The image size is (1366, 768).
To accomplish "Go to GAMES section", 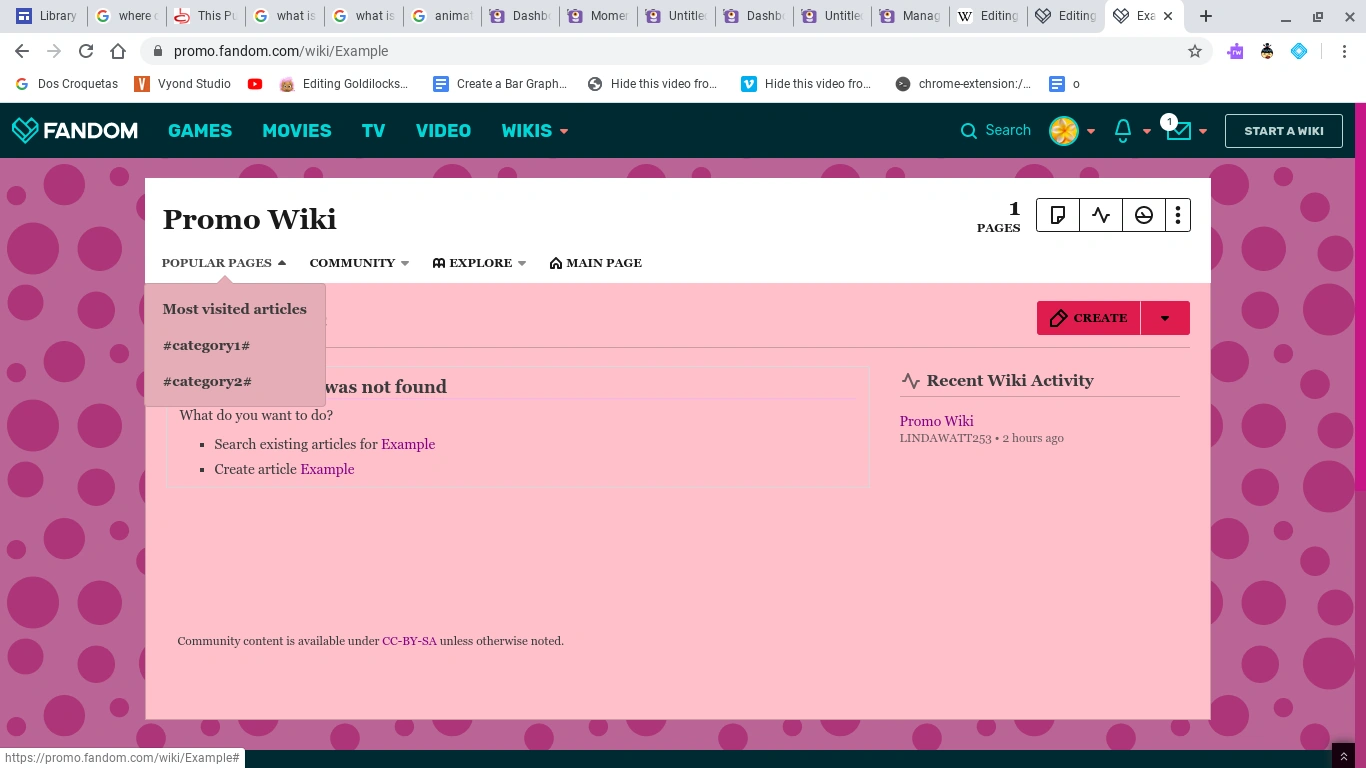I will pyautogui.click(x=200, y=130).
